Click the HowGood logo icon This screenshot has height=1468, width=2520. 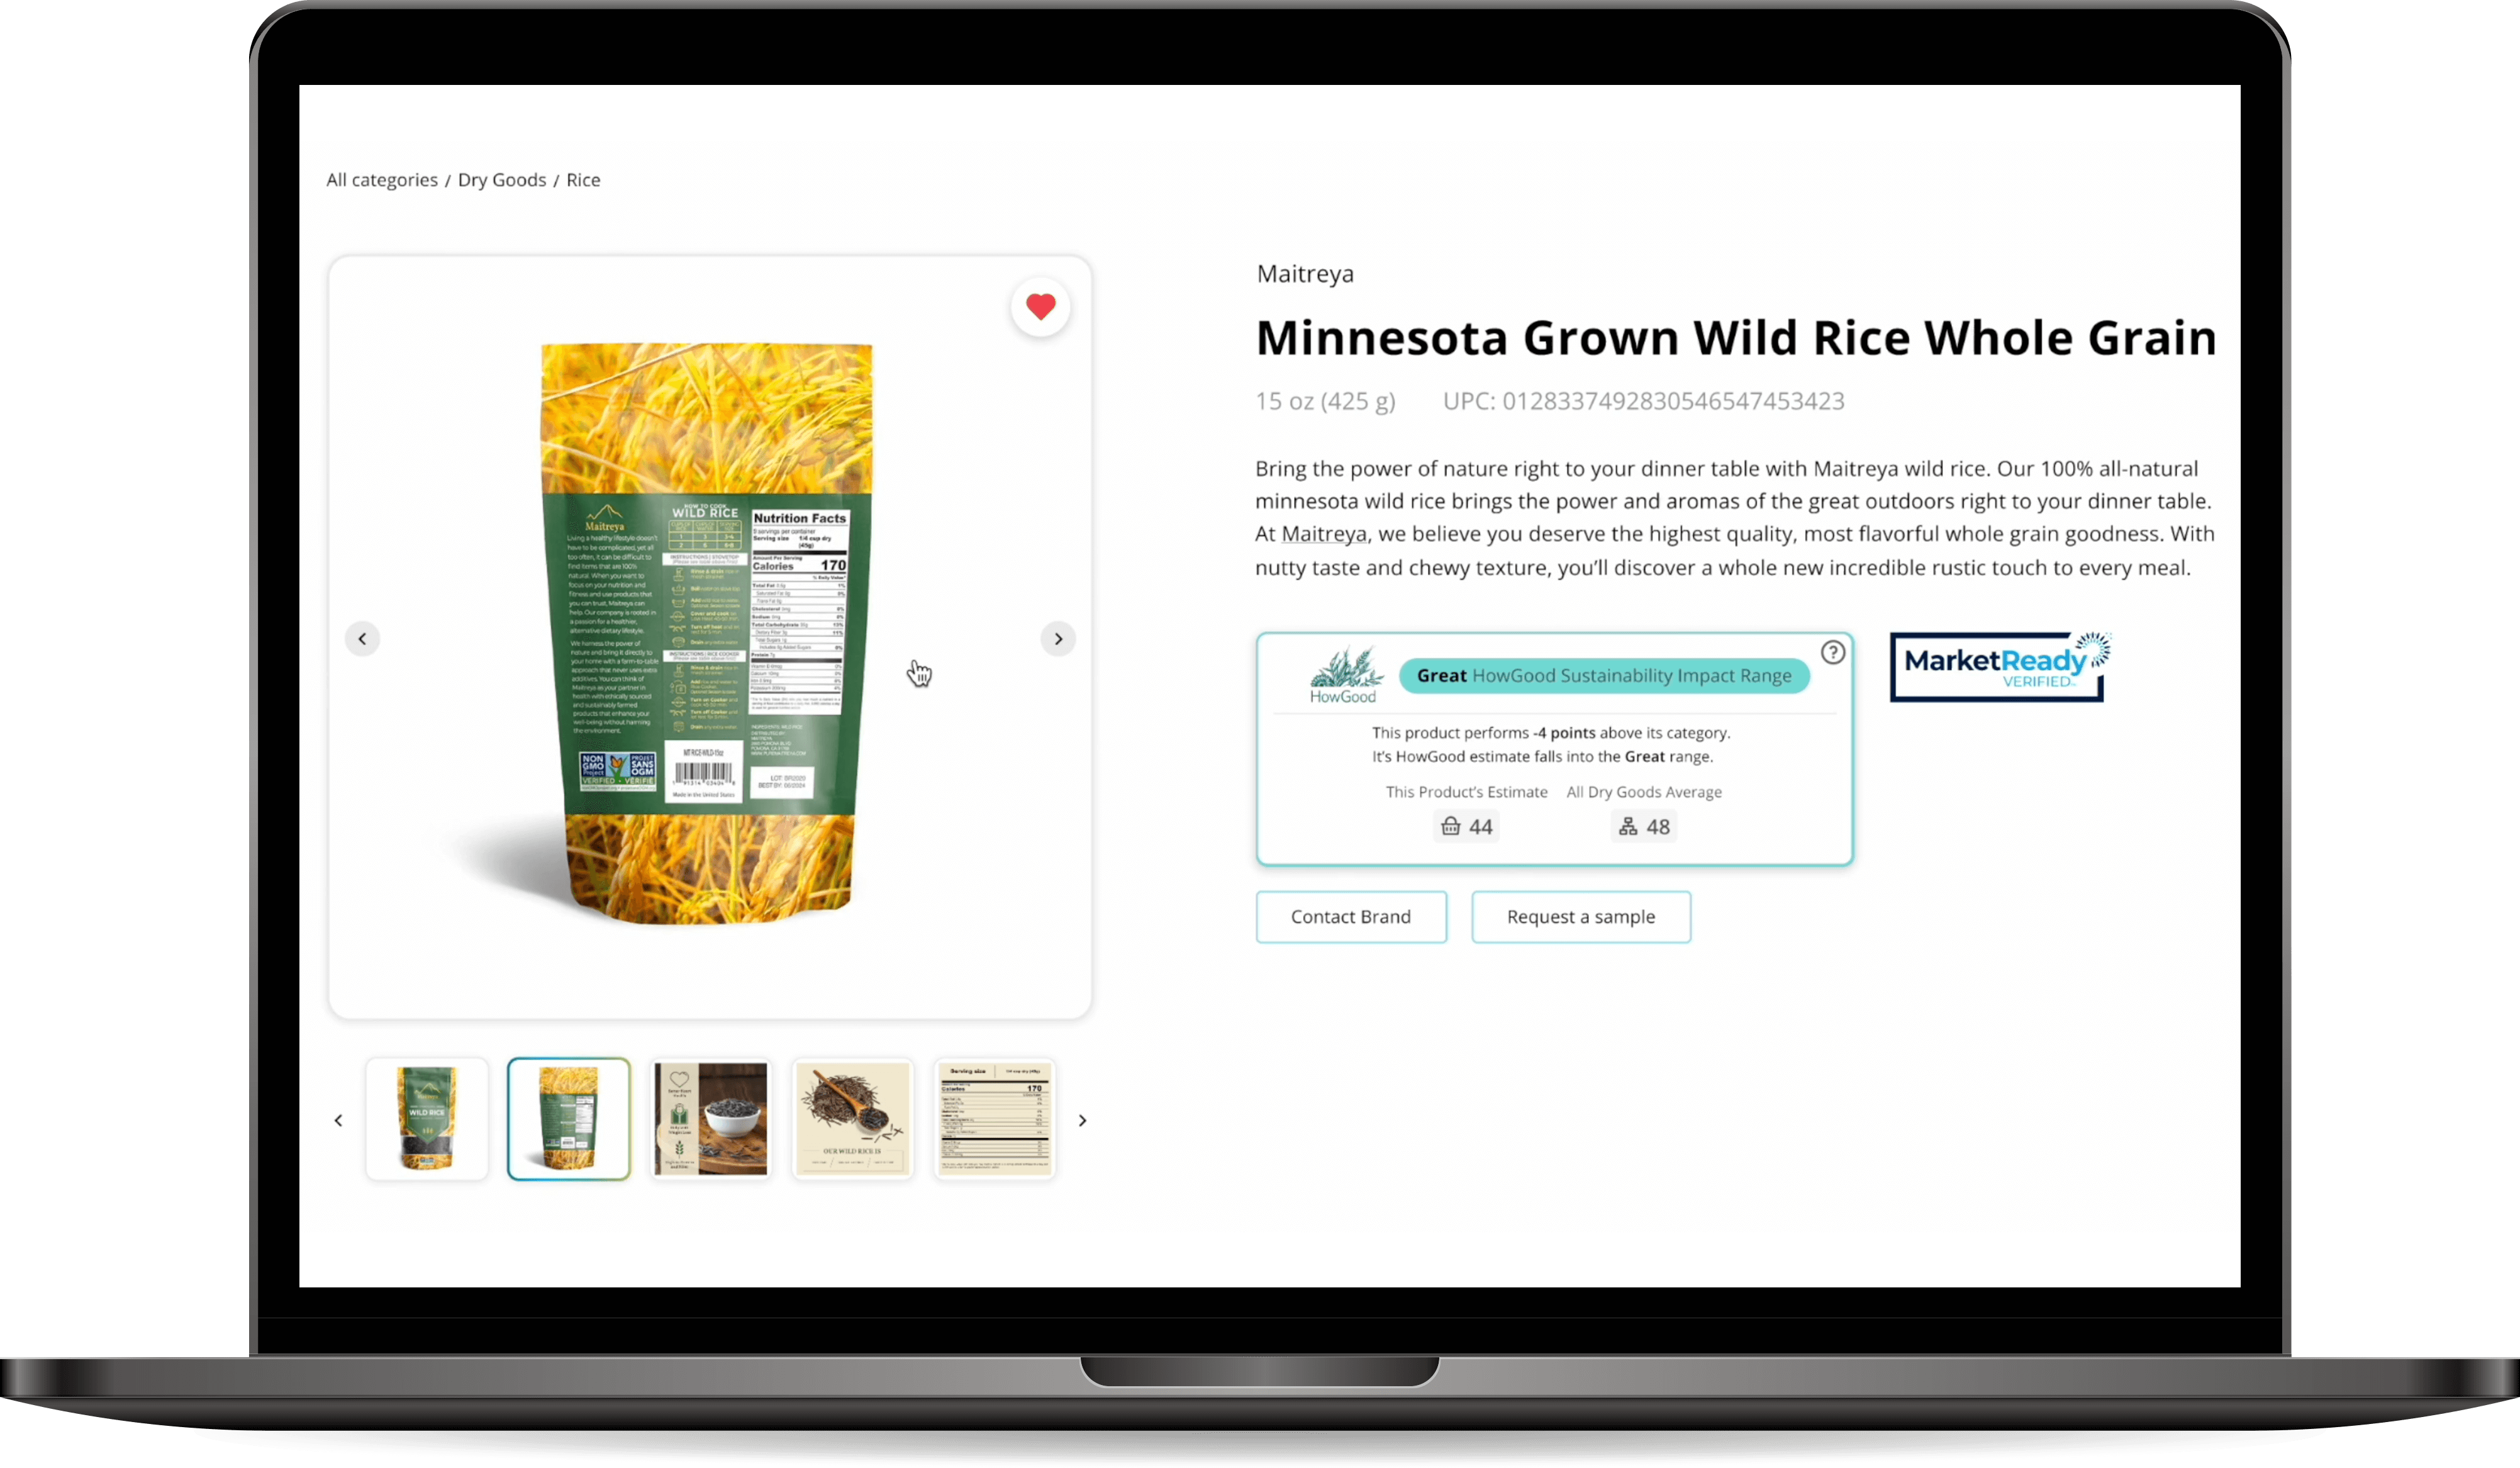[1343, 675]
